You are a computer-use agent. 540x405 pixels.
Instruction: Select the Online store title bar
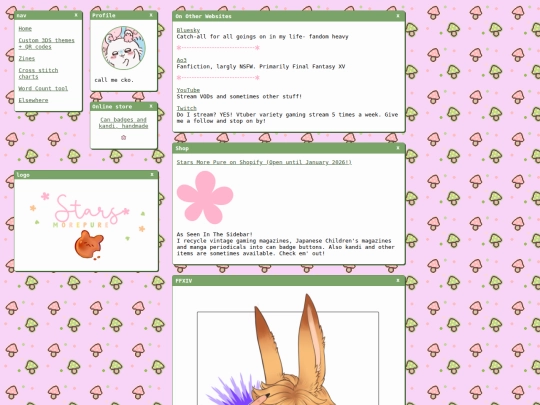(124, 106)
